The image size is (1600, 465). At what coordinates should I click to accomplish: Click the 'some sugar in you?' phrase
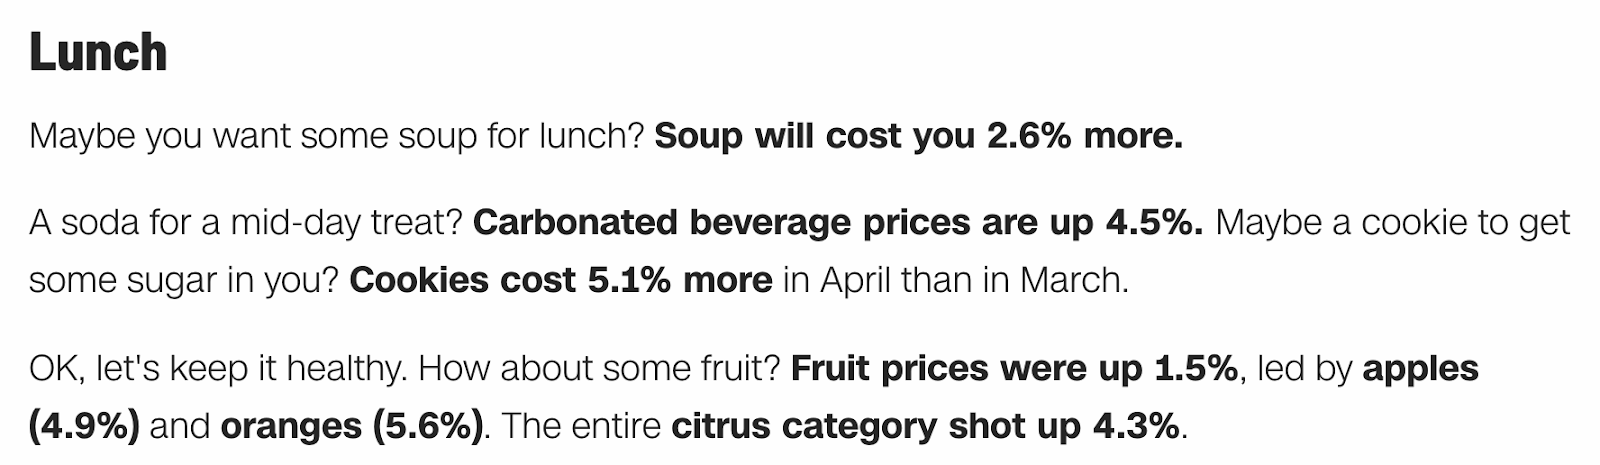(x=184, y=281)
